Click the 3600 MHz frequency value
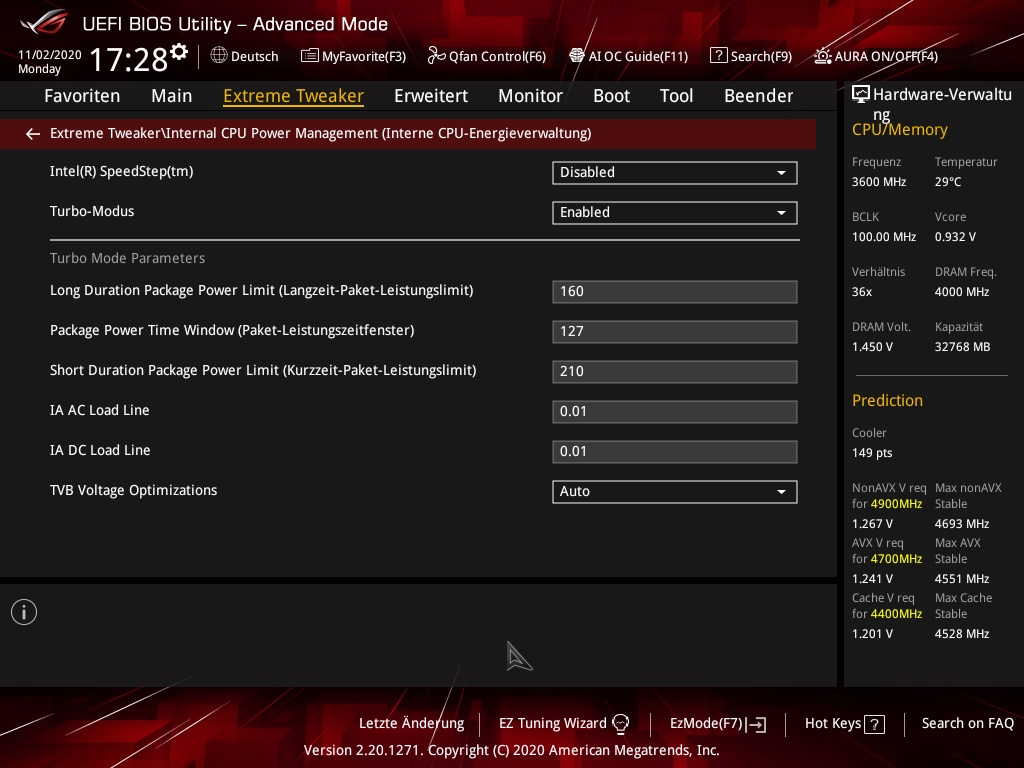 coord(878,182)
